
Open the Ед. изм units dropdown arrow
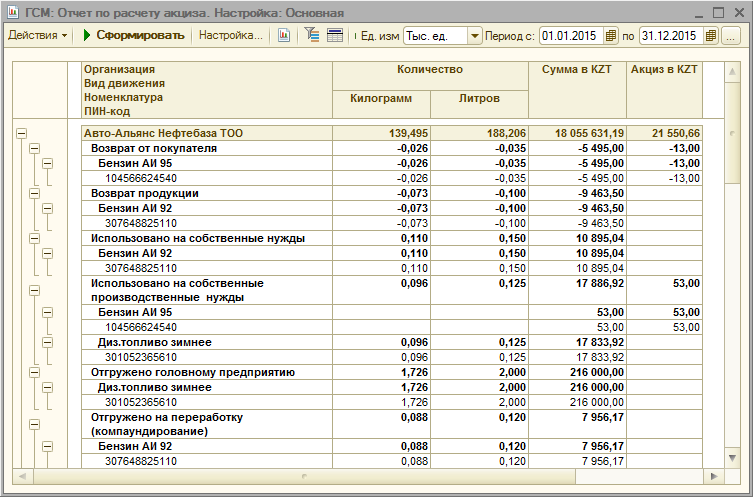[474, 36]
